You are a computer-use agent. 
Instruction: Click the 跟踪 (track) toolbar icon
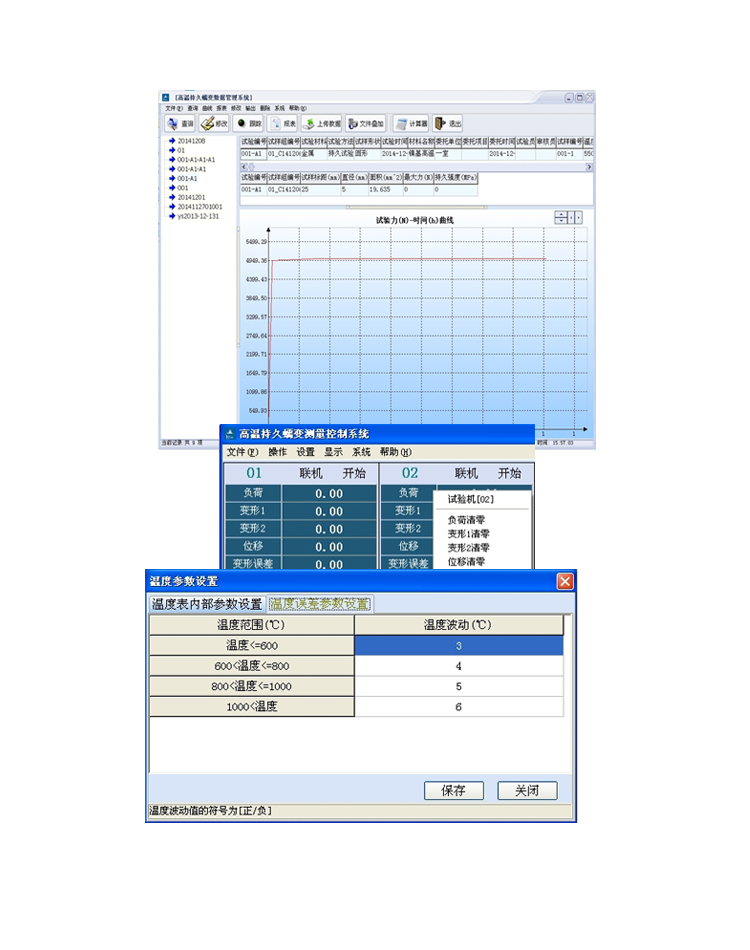249,124
